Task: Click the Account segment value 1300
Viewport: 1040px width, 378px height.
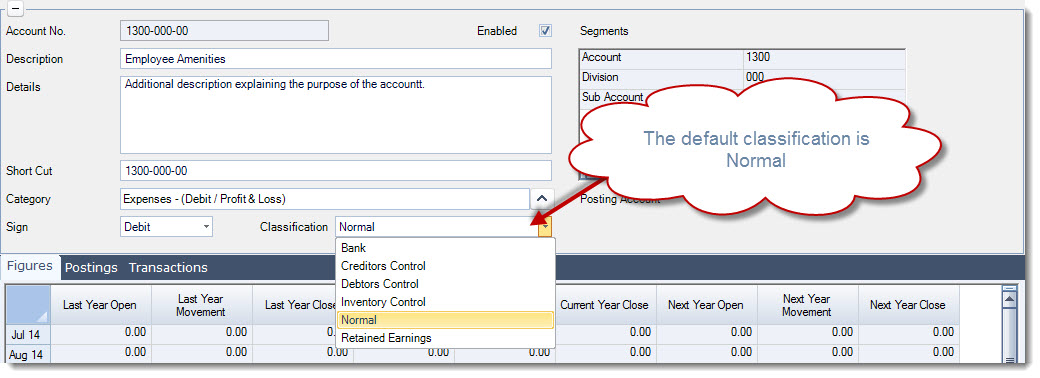Action: tap(824, 58)
